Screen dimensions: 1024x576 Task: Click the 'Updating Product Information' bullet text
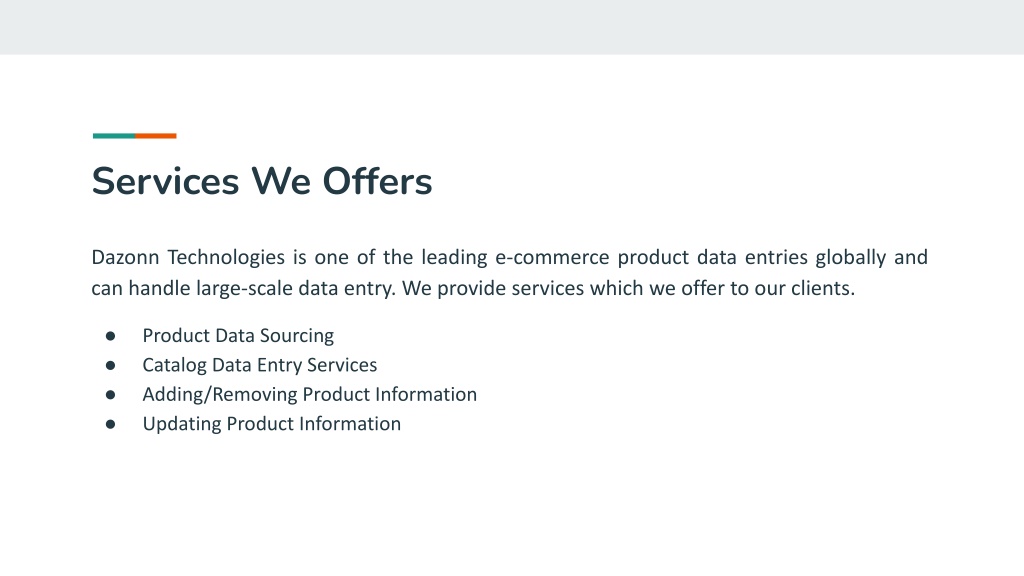pos(272,424)
